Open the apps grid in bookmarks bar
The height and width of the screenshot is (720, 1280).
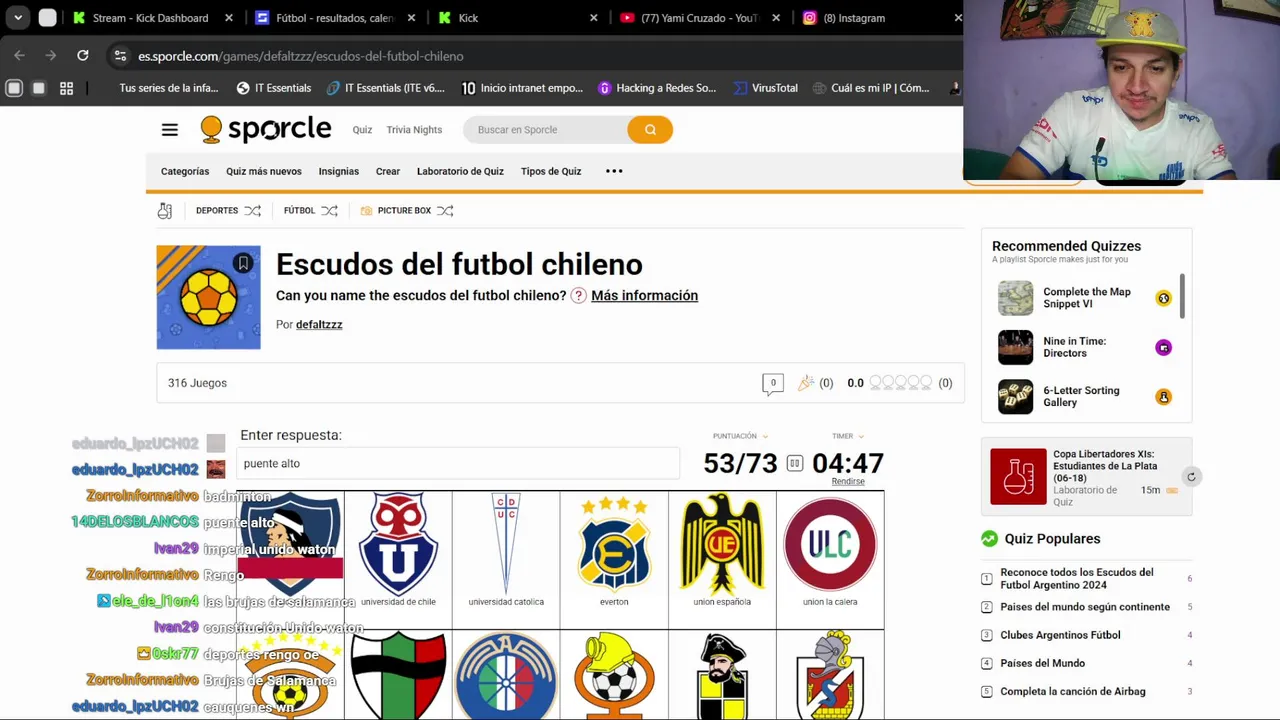[x=66, y=88]
